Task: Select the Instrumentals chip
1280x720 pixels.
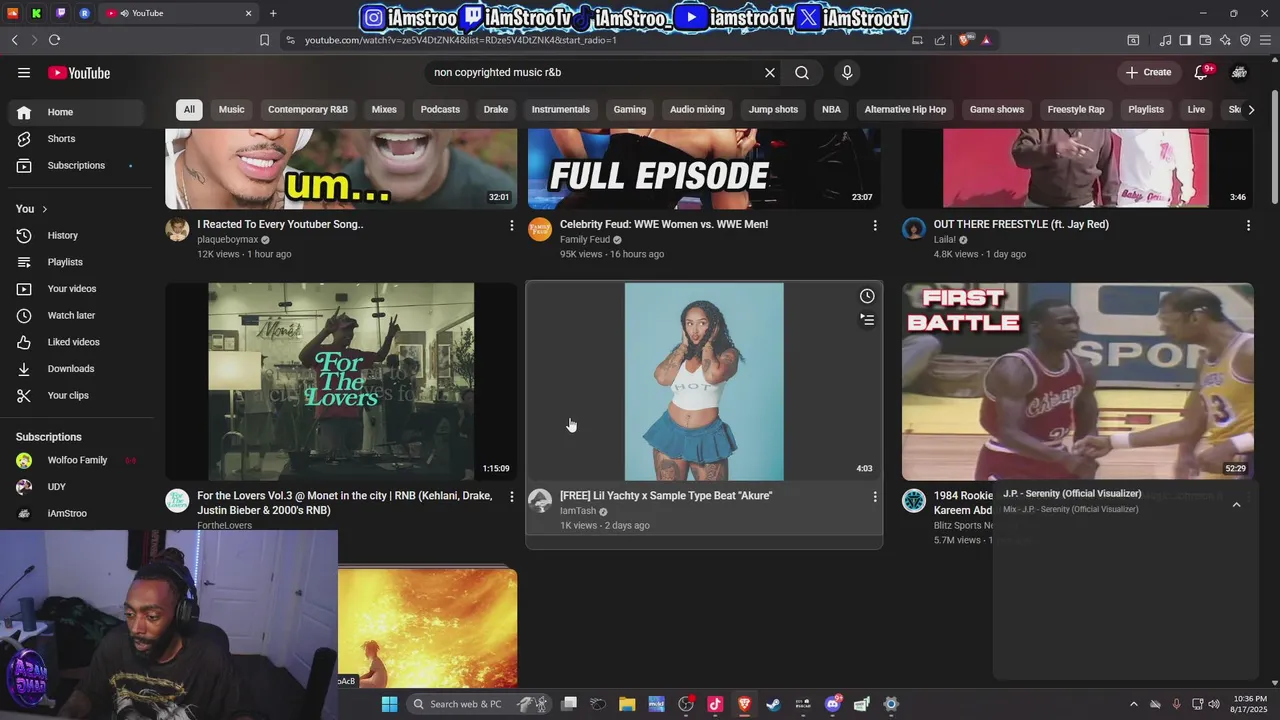Action: pyautogui.click(x=561, y=109)
